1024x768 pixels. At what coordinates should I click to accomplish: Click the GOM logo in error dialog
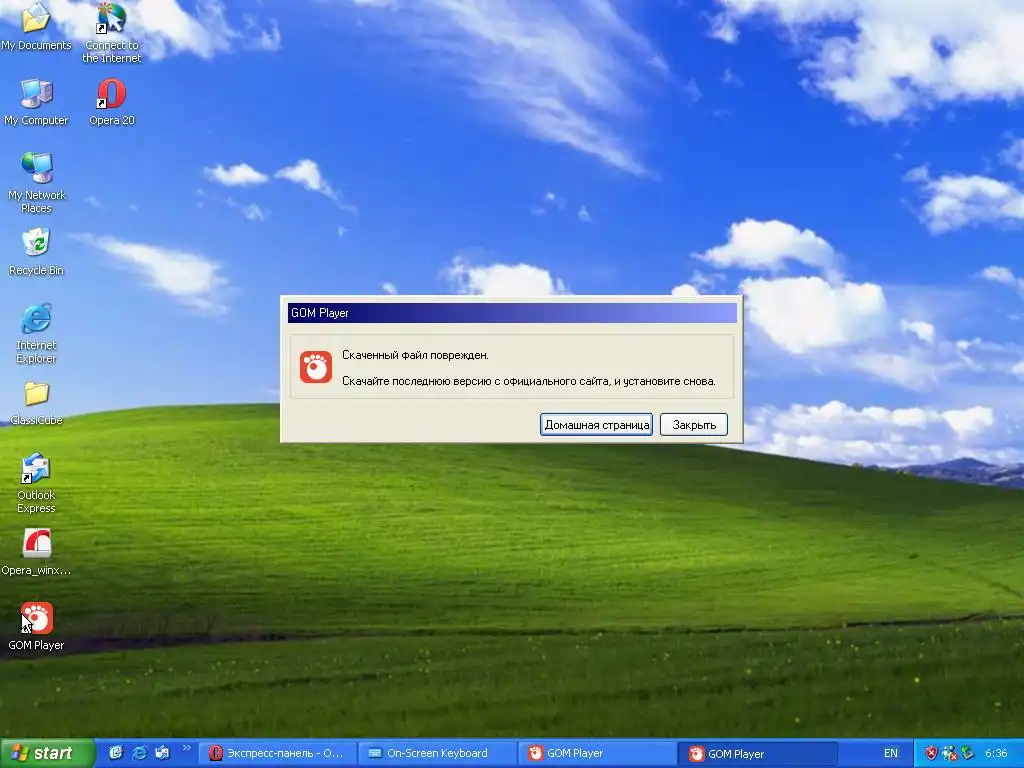(x=315, y=367)
